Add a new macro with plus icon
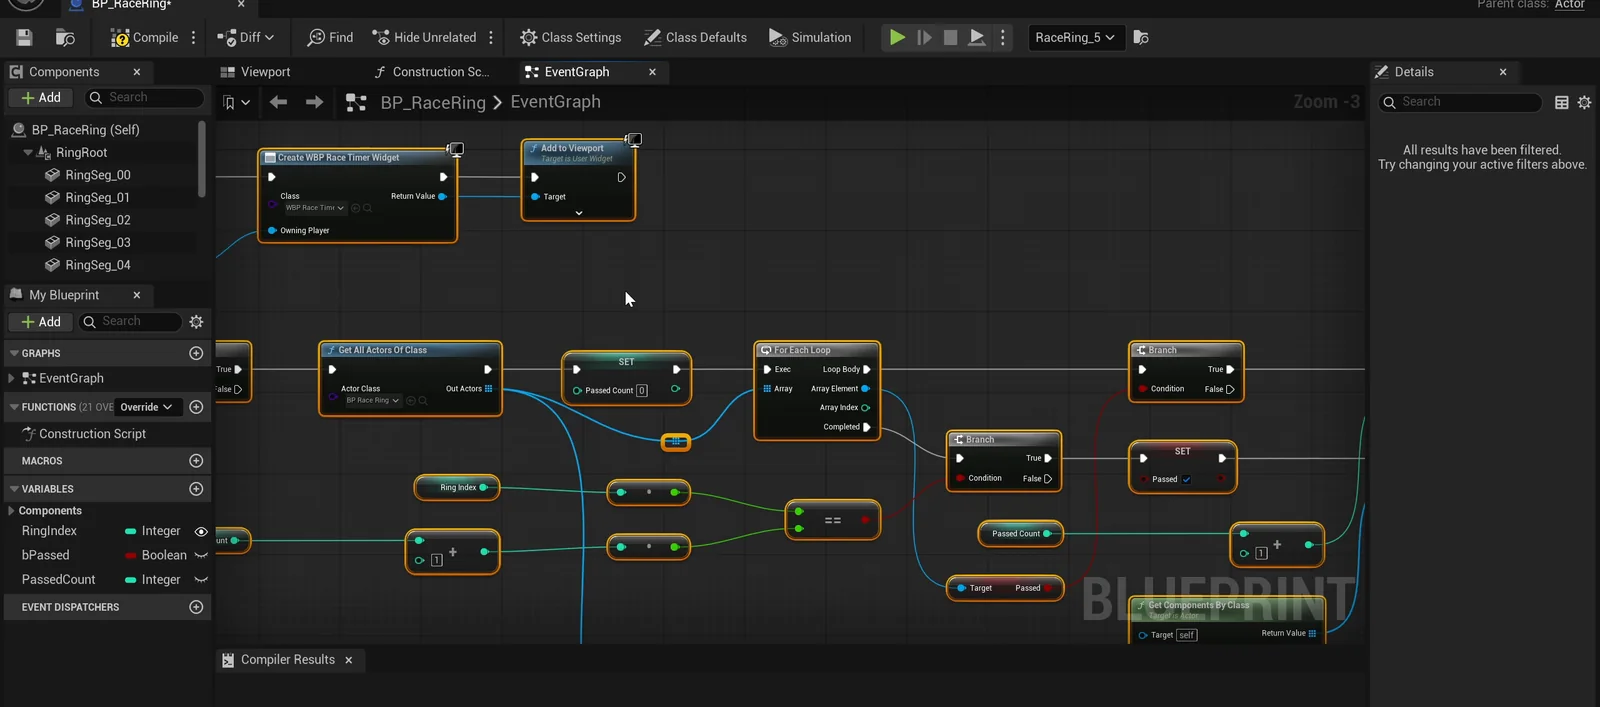Viewport: 1600px width, 707px height. tap(196, 461)
